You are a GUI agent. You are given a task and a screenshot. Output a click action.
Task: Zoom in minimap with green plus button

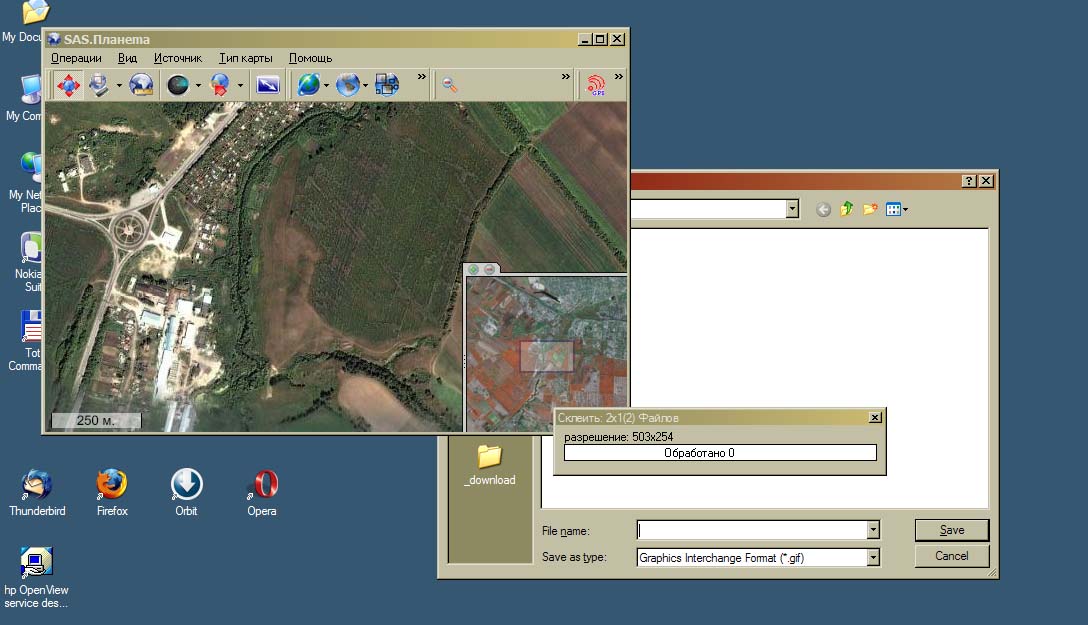[474, 269]
